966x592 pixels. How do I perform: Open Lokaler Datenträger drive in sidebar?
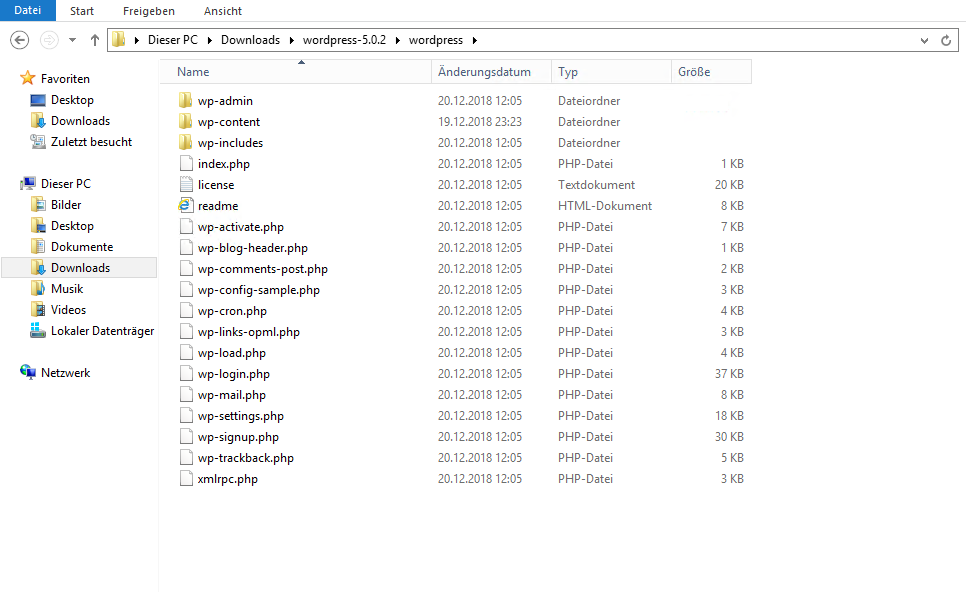point(102,331)
